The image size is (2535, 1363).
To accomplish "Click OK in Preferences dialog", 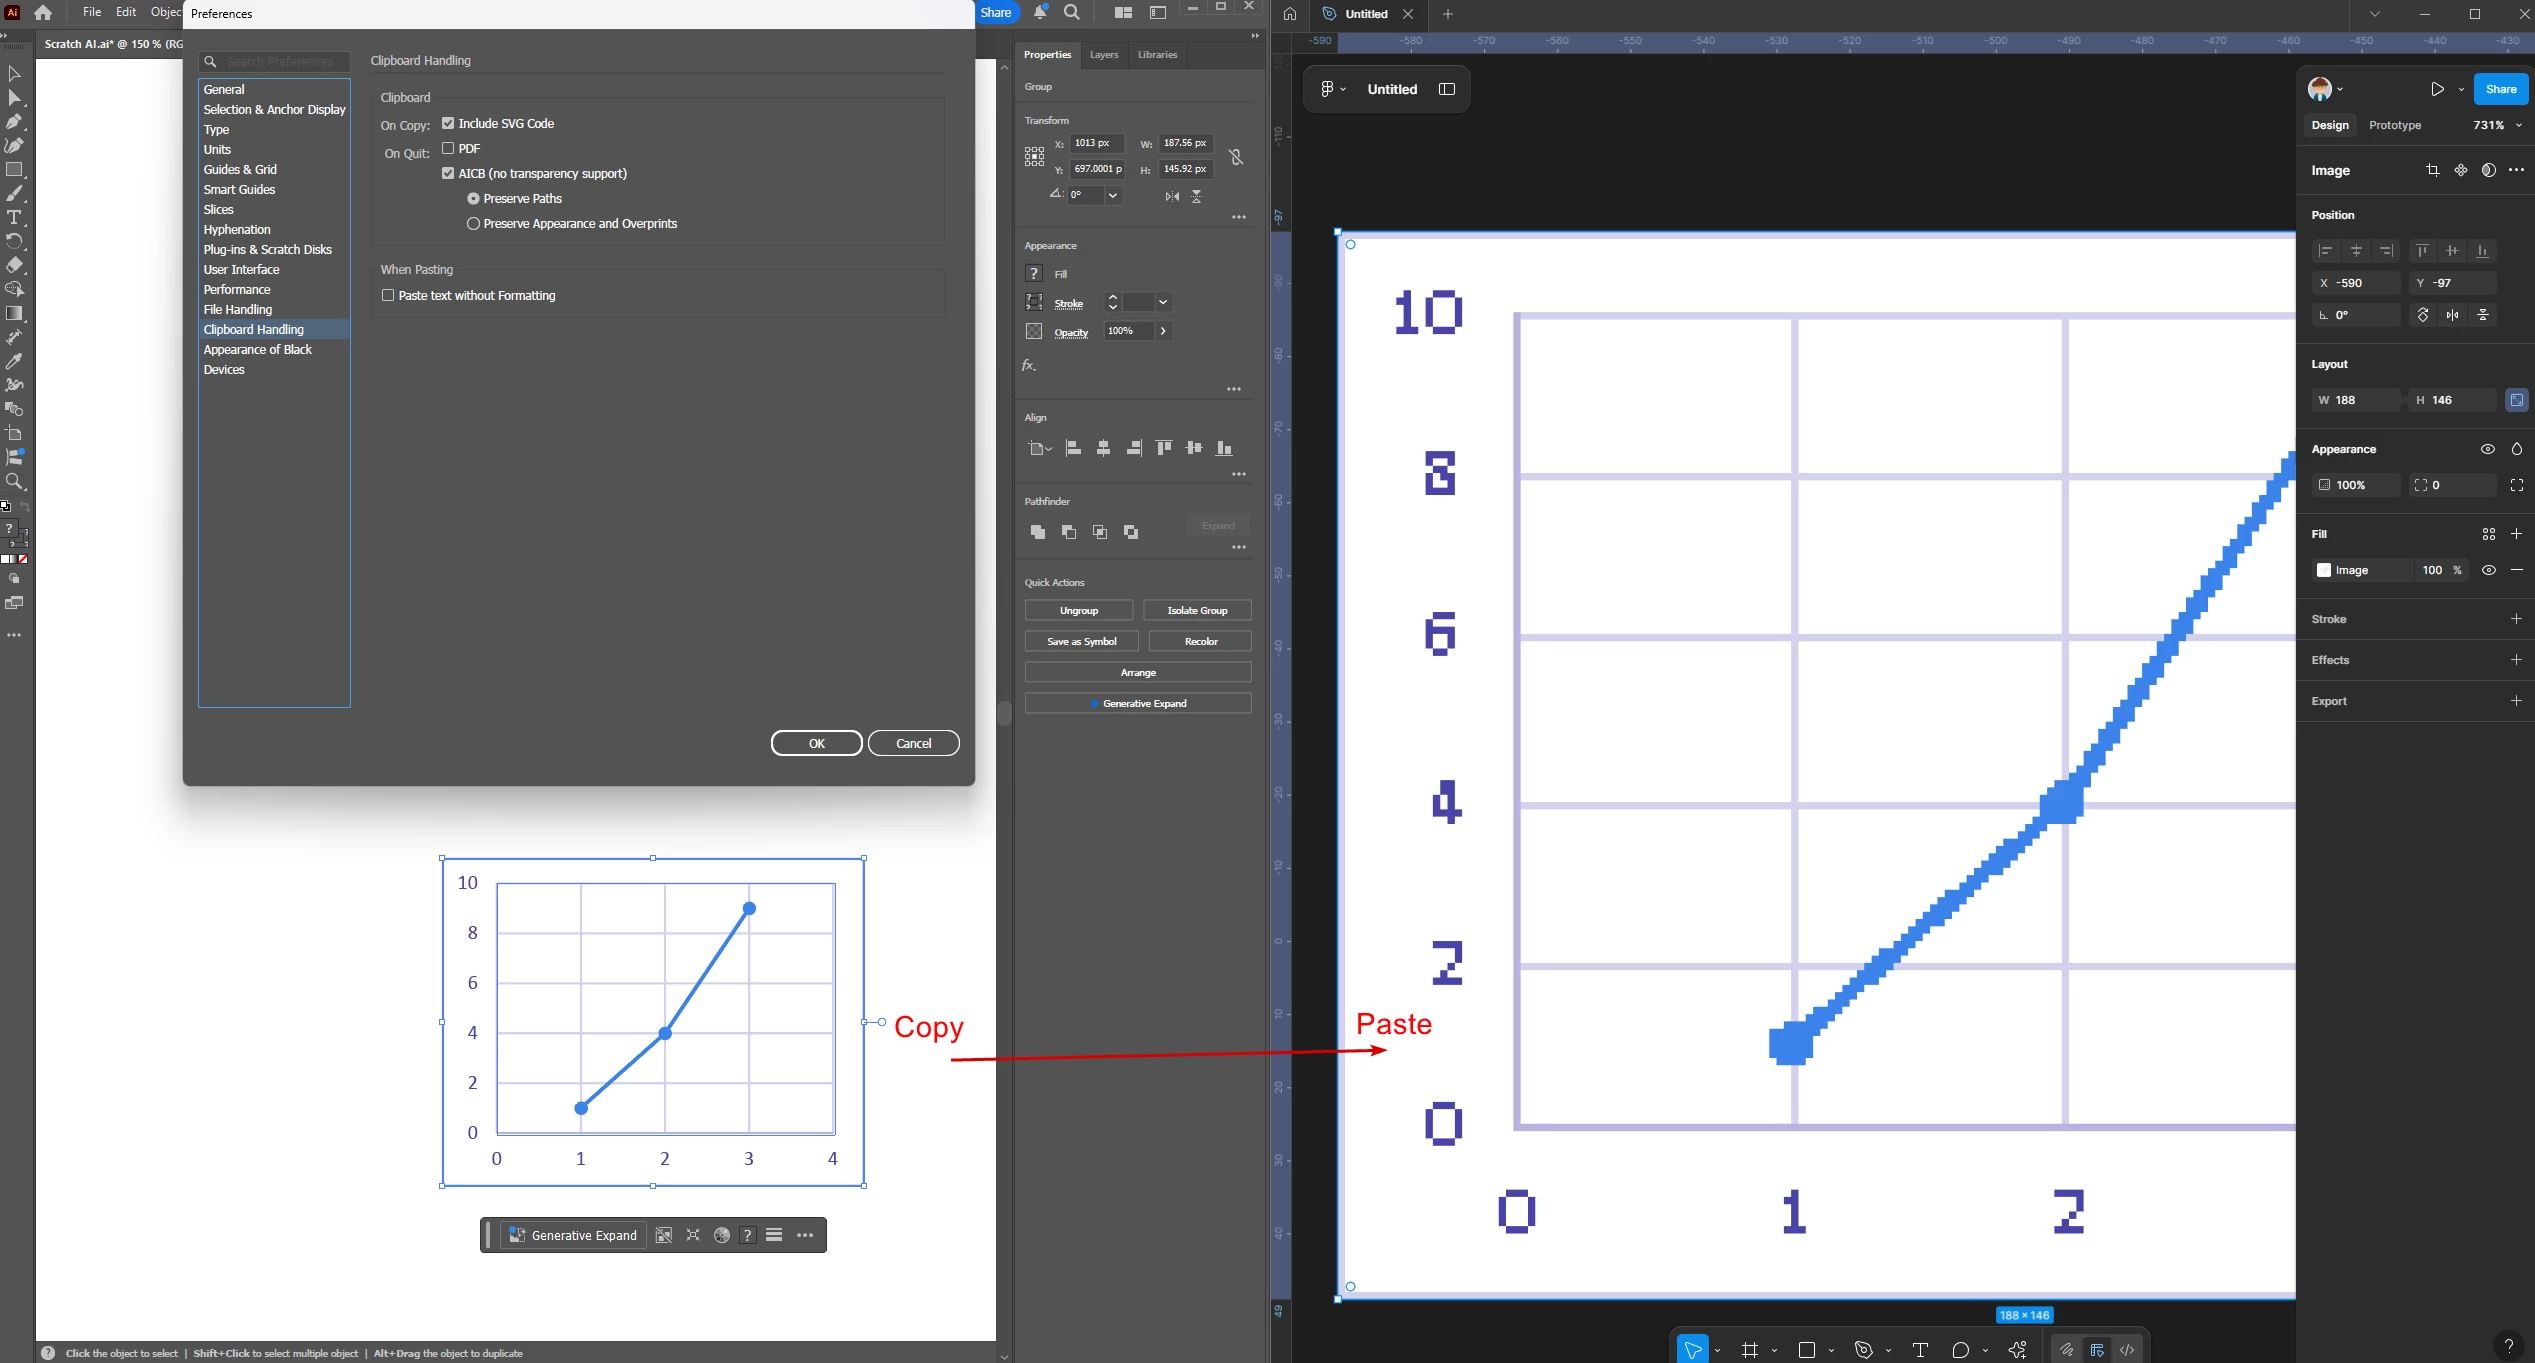I will 816,743.
